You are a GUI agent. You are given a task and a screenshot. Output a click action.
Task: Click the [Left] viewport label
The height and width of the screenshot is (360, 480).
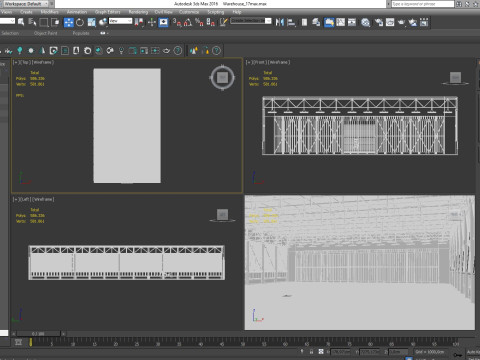(27, 199)
